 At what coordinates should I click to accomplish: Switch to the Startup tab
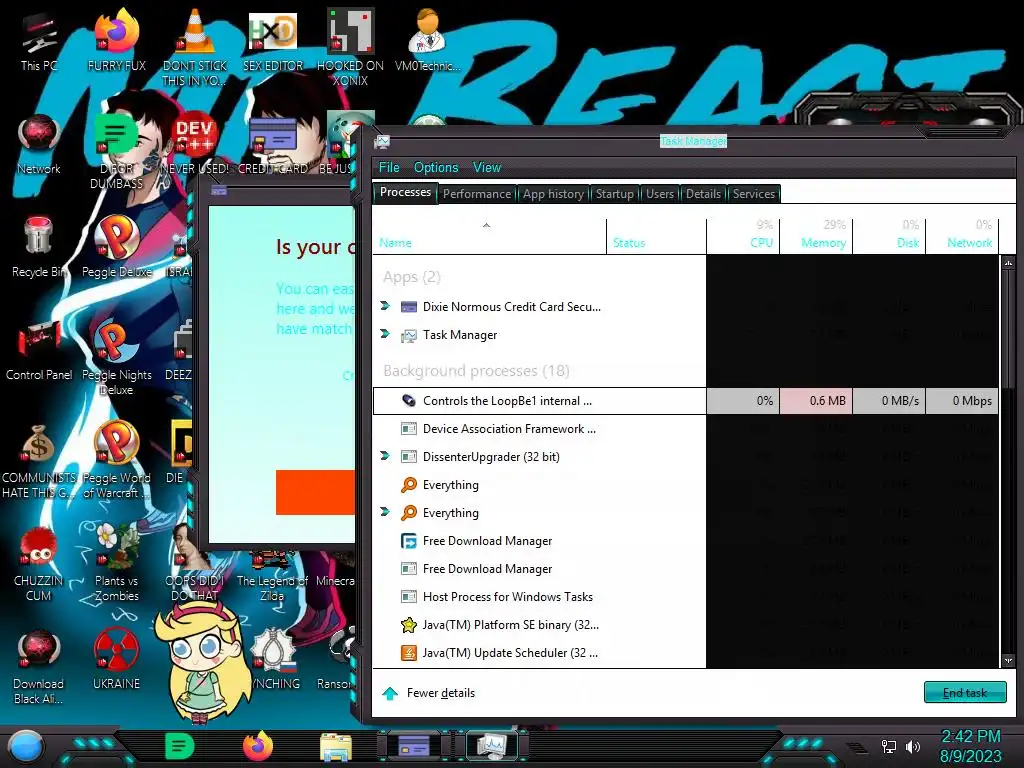coord(615,194)
